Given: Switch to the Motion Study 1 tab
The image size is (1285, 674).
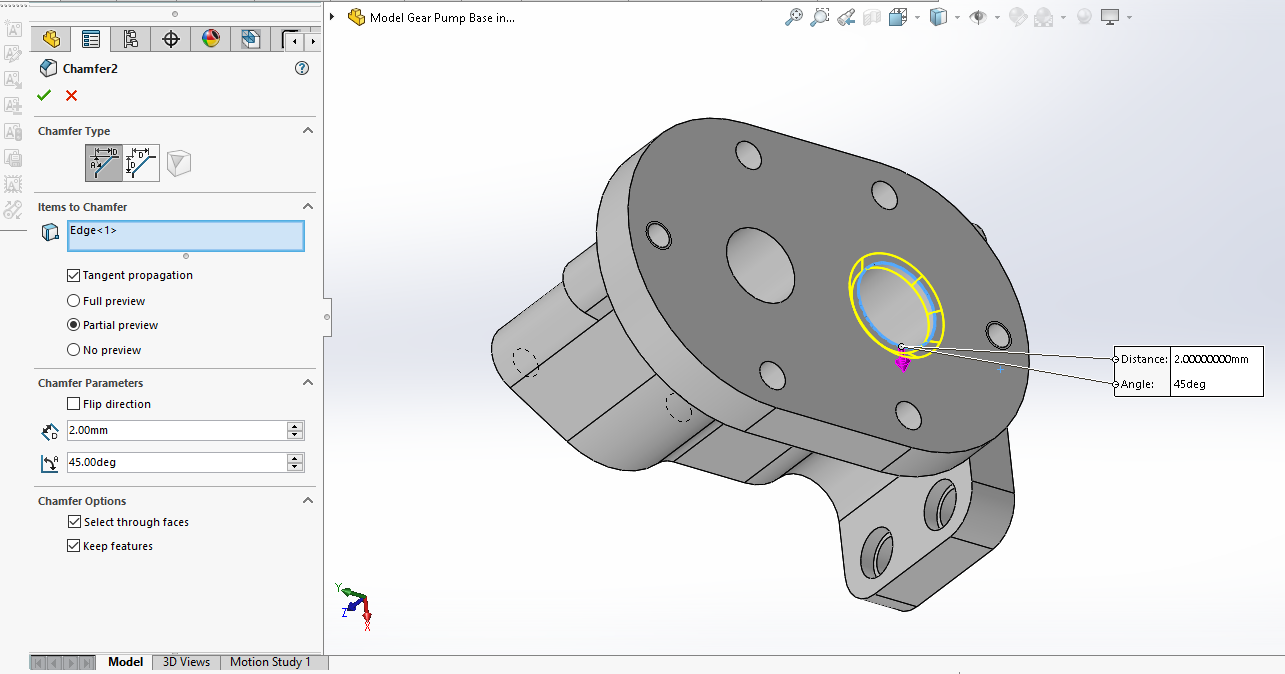Looking at the screenshot, I should click(270, 662).
